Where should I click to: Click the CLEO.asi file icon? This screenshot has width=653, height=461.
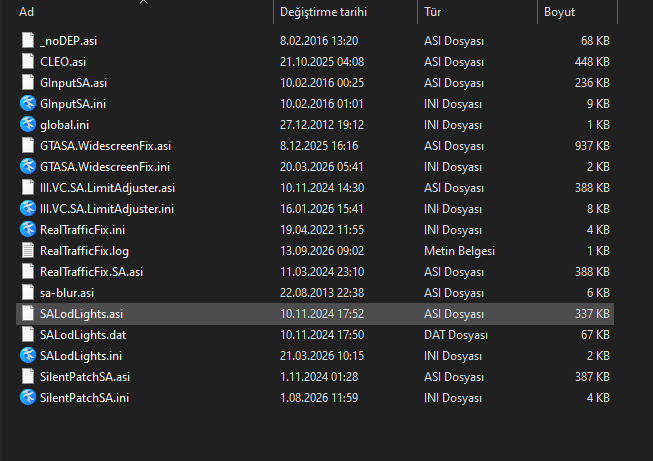[28, 62]
